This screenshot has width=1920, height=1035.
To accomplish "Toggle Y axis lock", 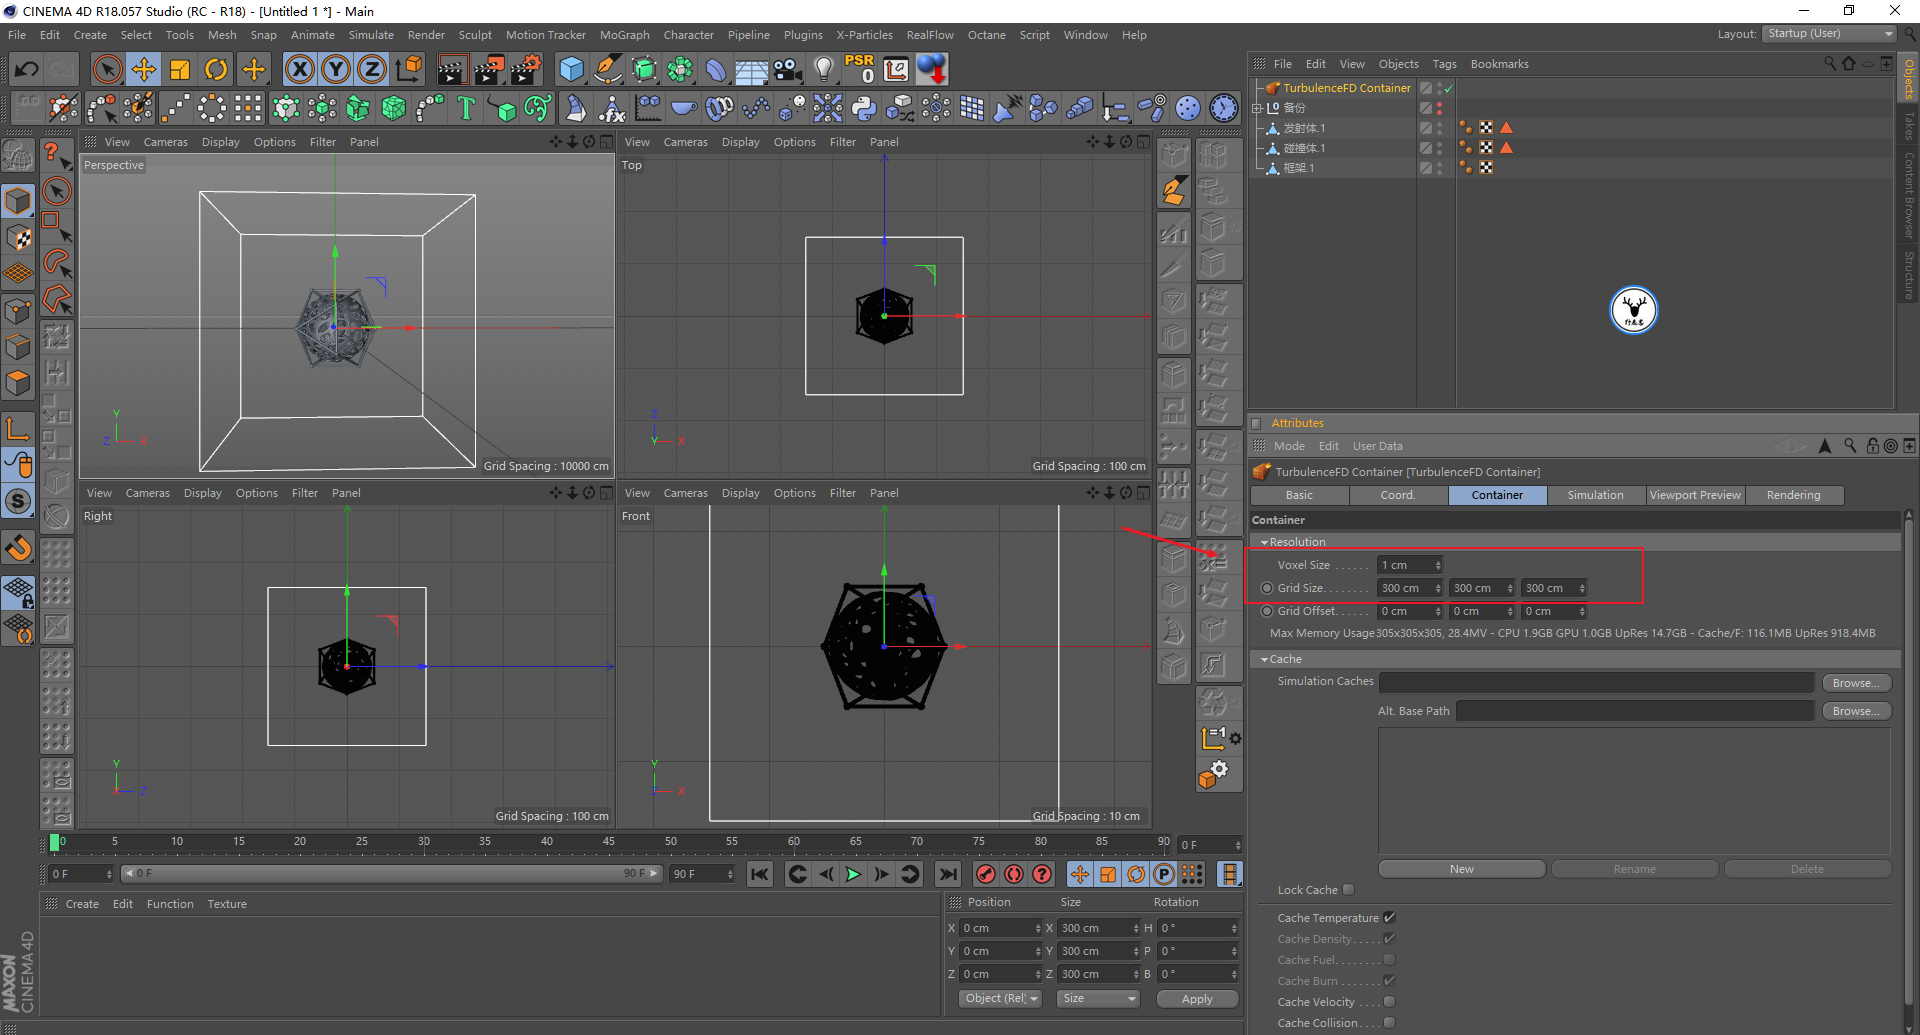I will [x=336, y=69].
